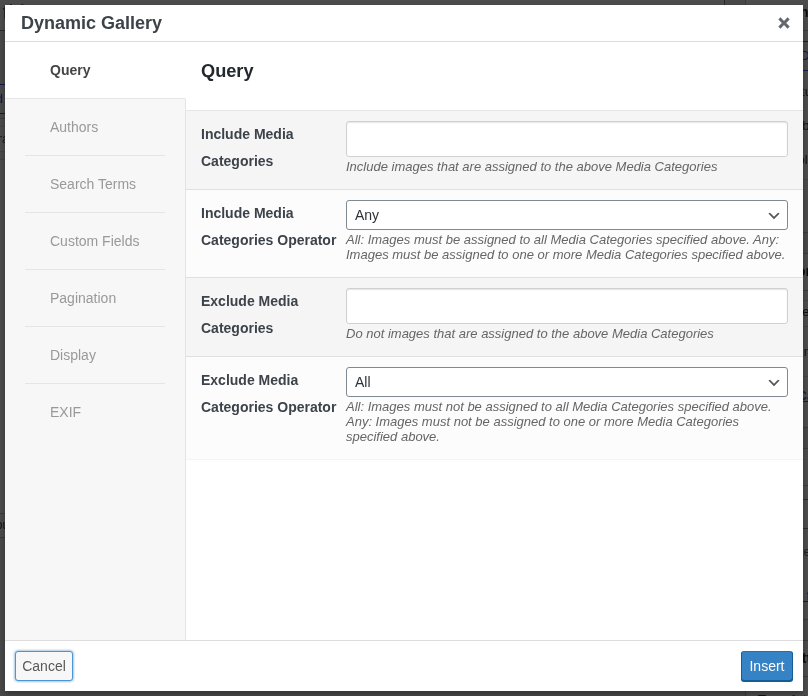The width and height of the screenshot is (808, 696).
Task: Open the Pagination settings tab
Action: tap(83, 298)
